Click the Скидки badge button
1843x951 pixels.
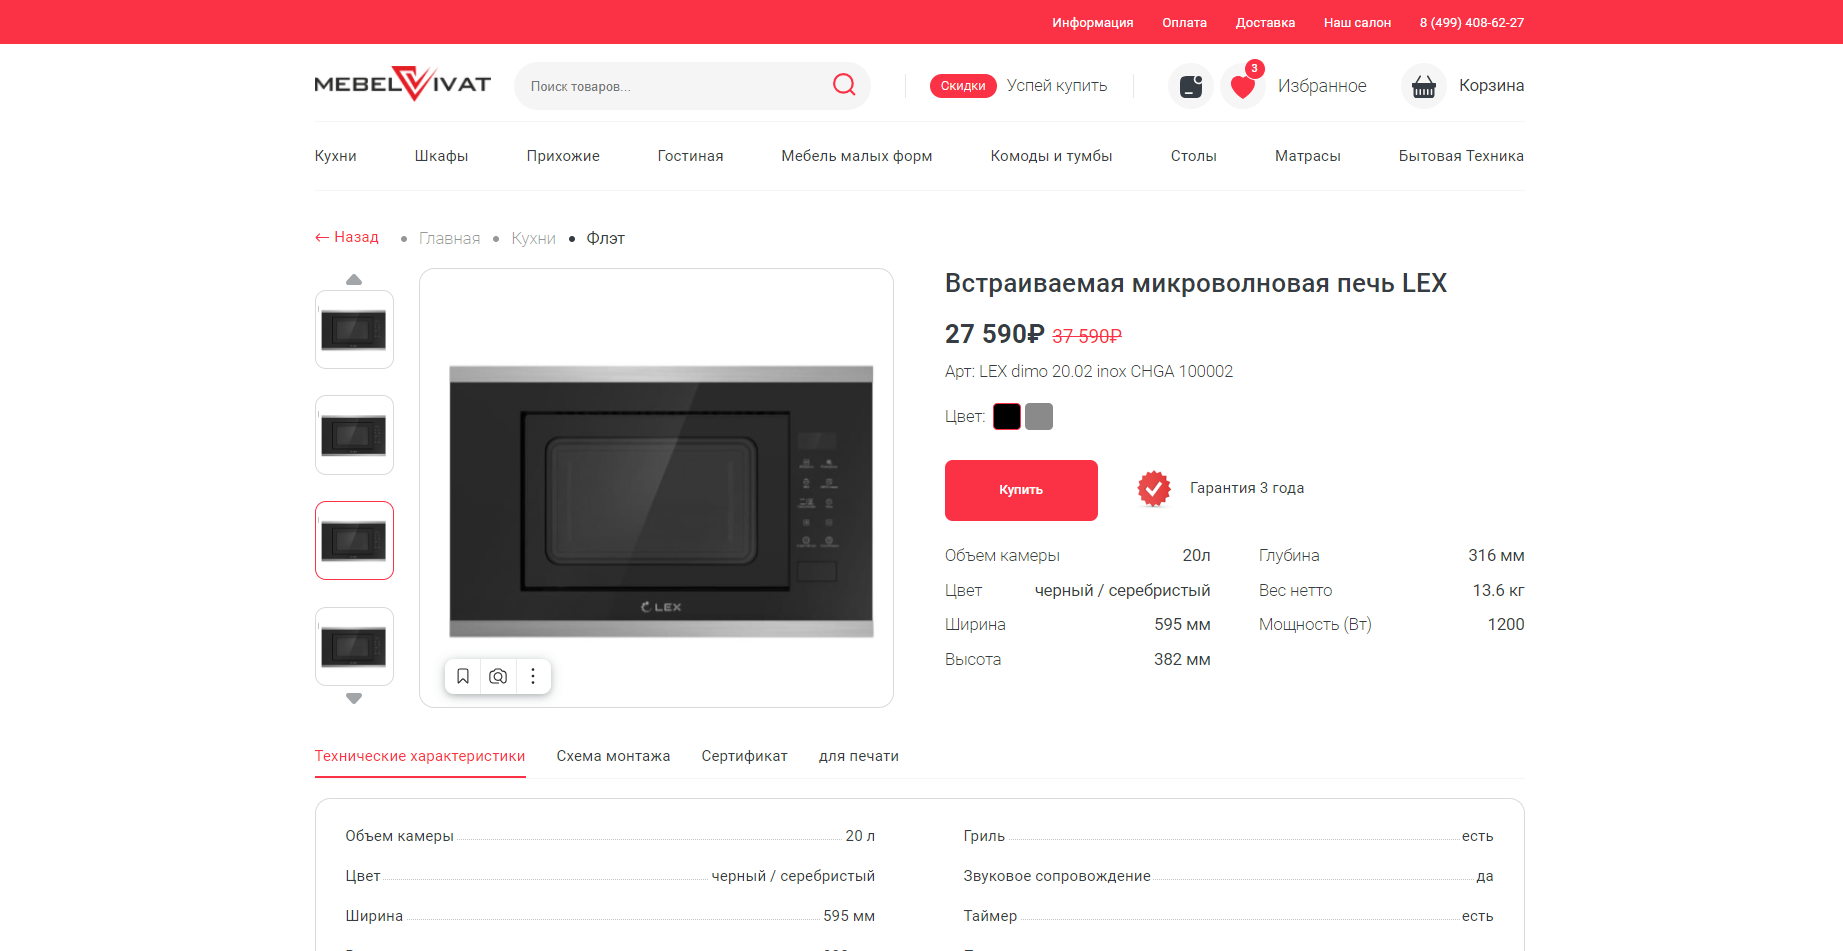pos(963,86)
